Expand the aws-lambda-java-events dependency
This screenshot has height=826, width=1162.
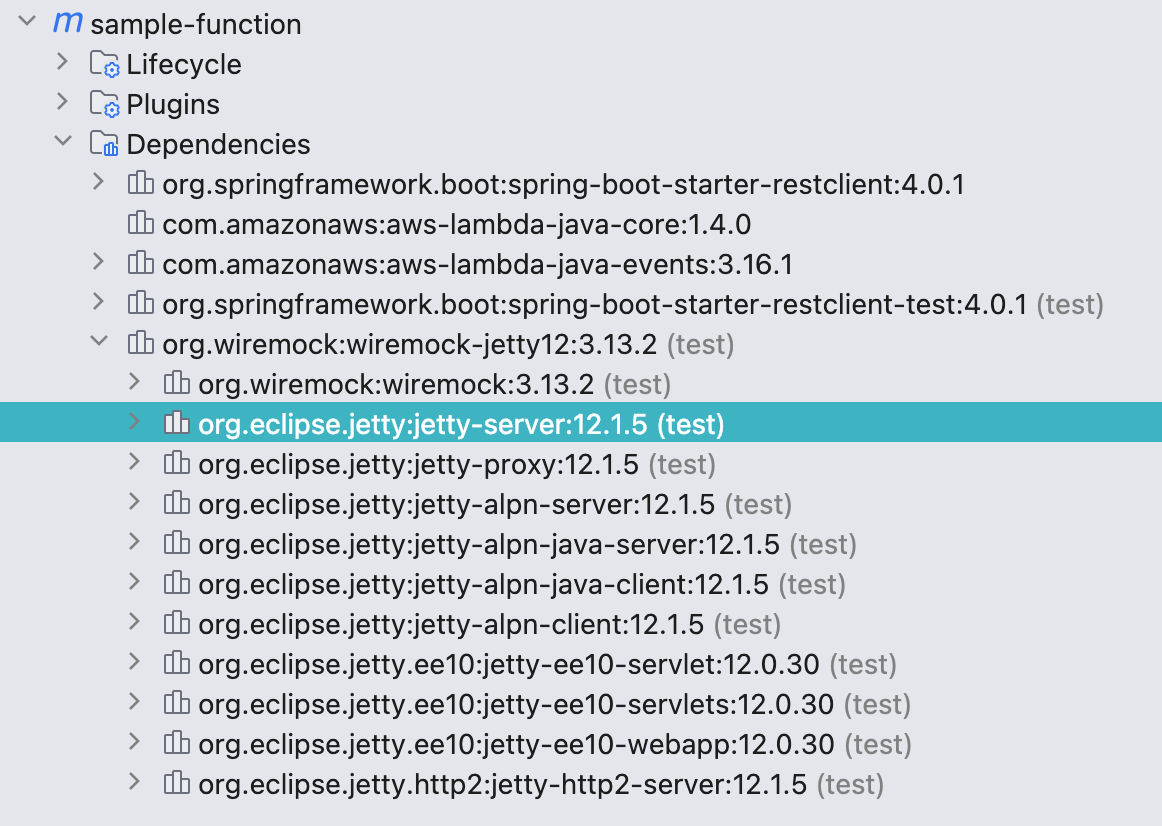pos(99,263)
